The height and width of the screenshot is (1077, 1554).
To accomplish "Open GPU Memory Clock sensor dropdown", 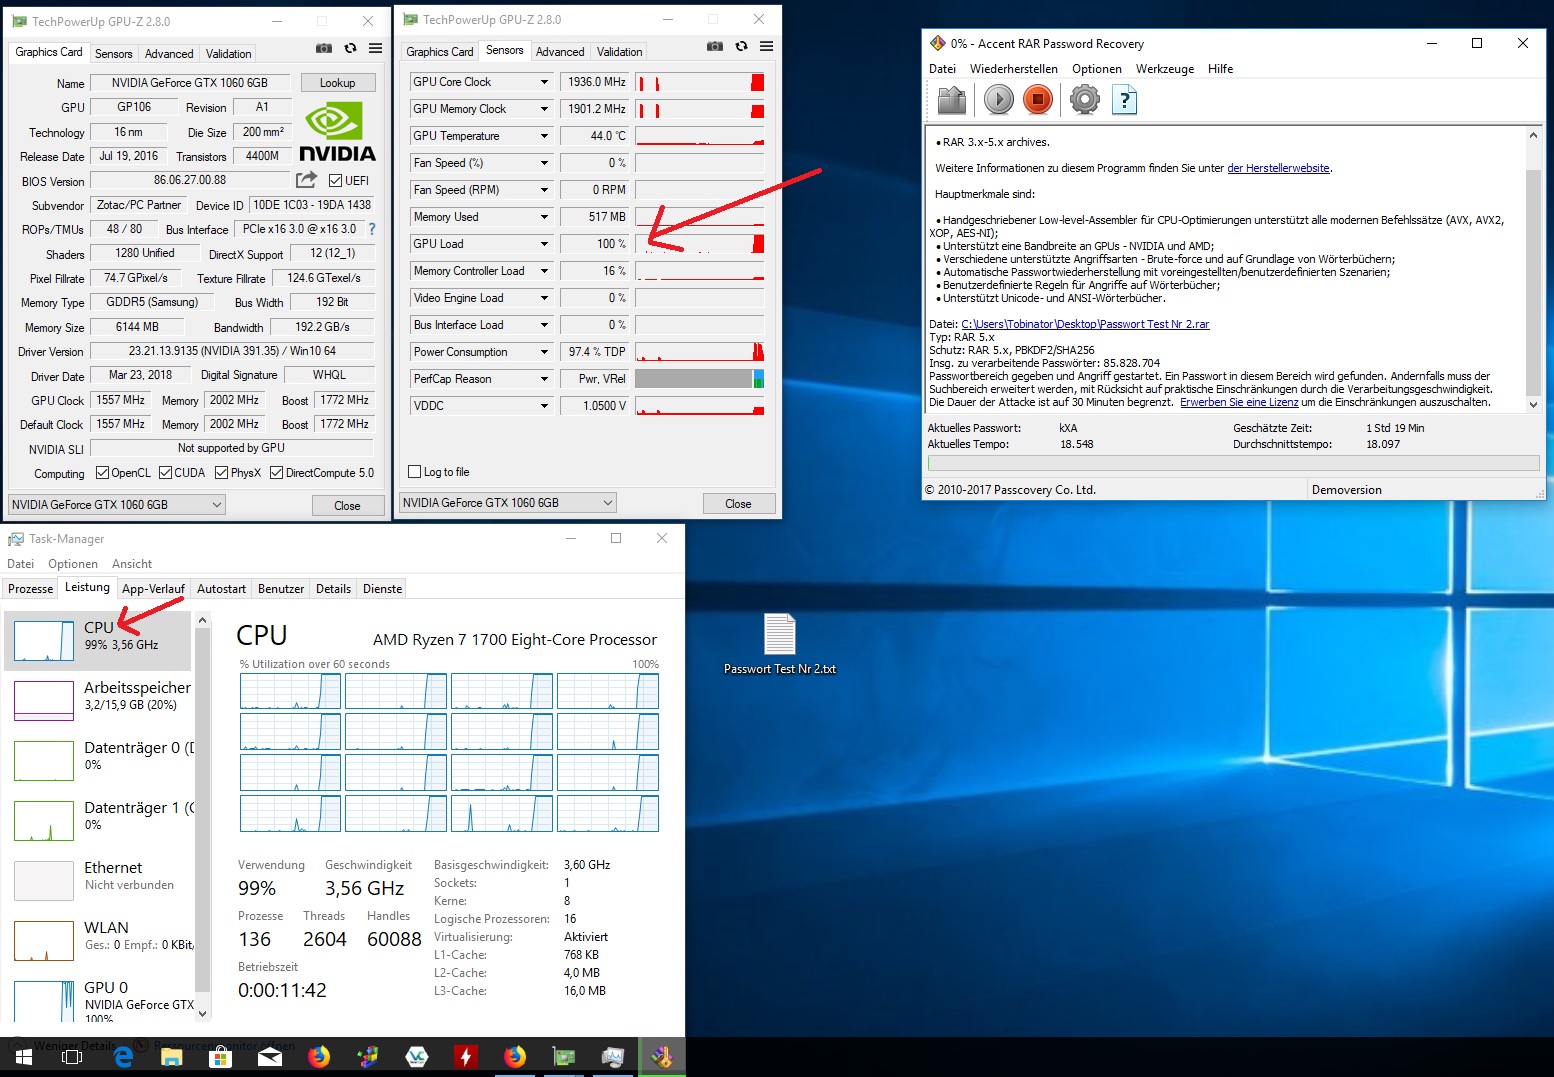I will (544, 109).
